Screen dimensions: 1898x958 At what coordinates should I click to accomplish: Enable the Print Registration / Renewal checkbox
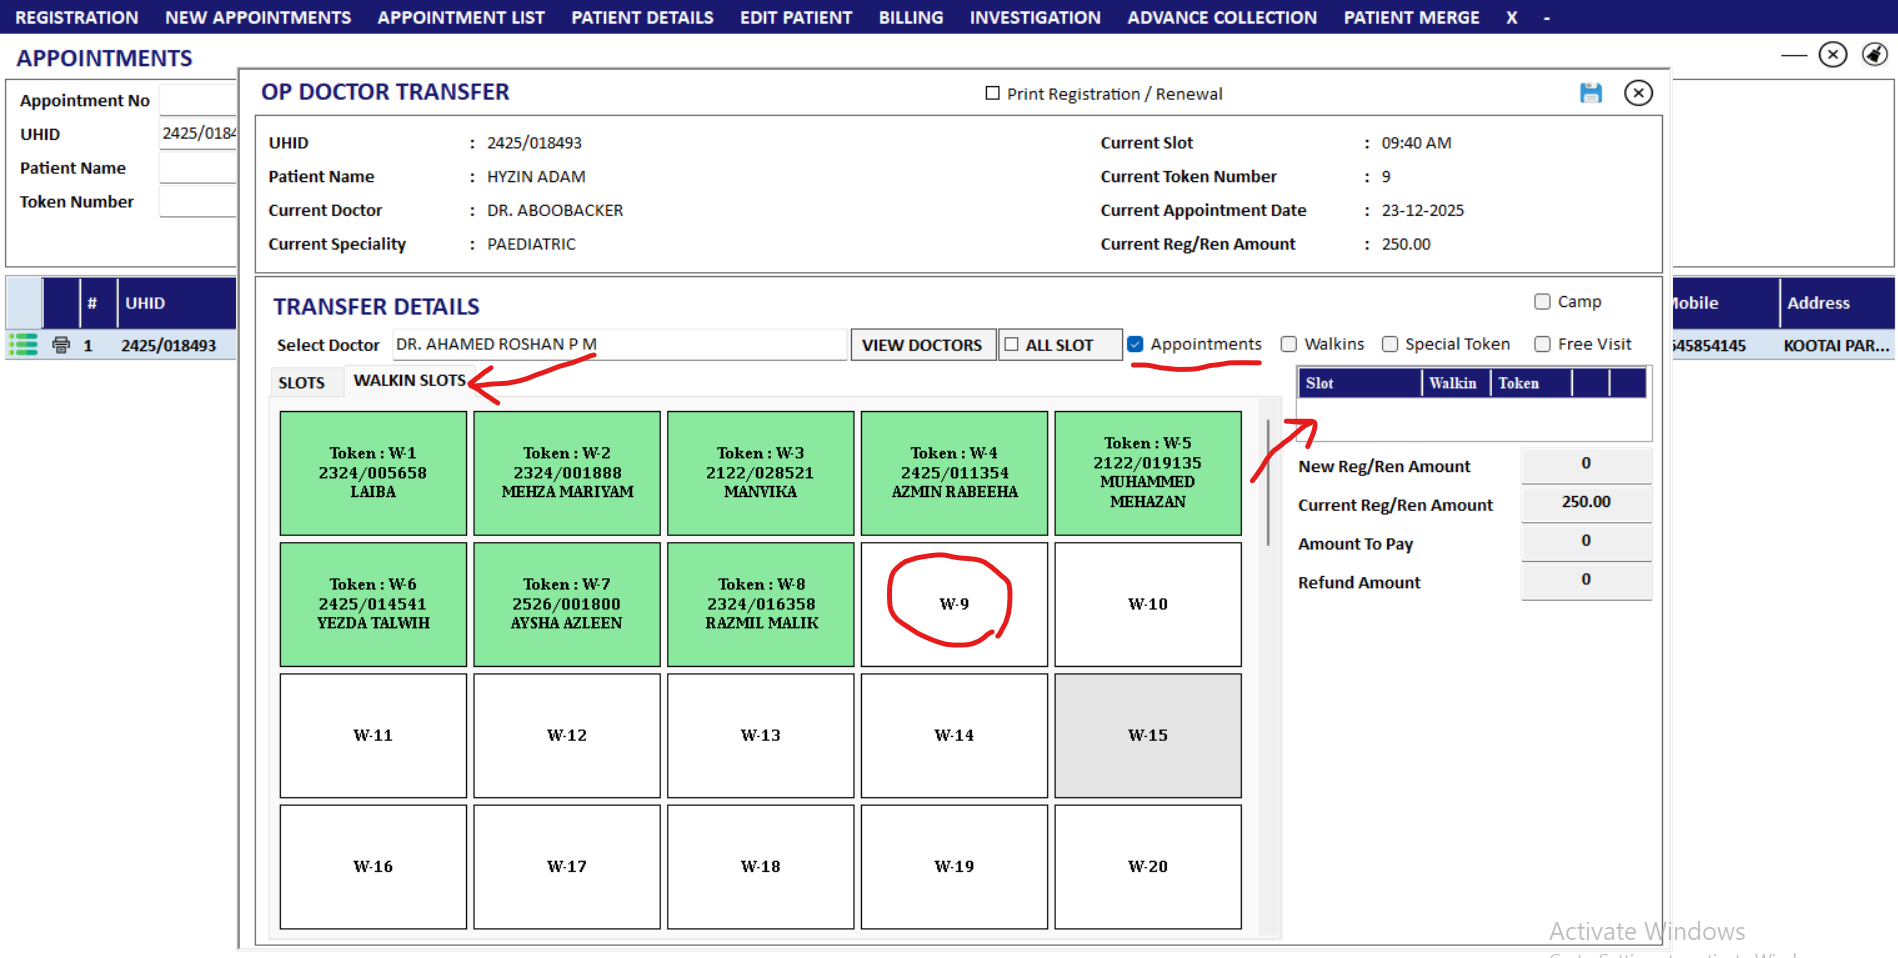tap(992, 93)
